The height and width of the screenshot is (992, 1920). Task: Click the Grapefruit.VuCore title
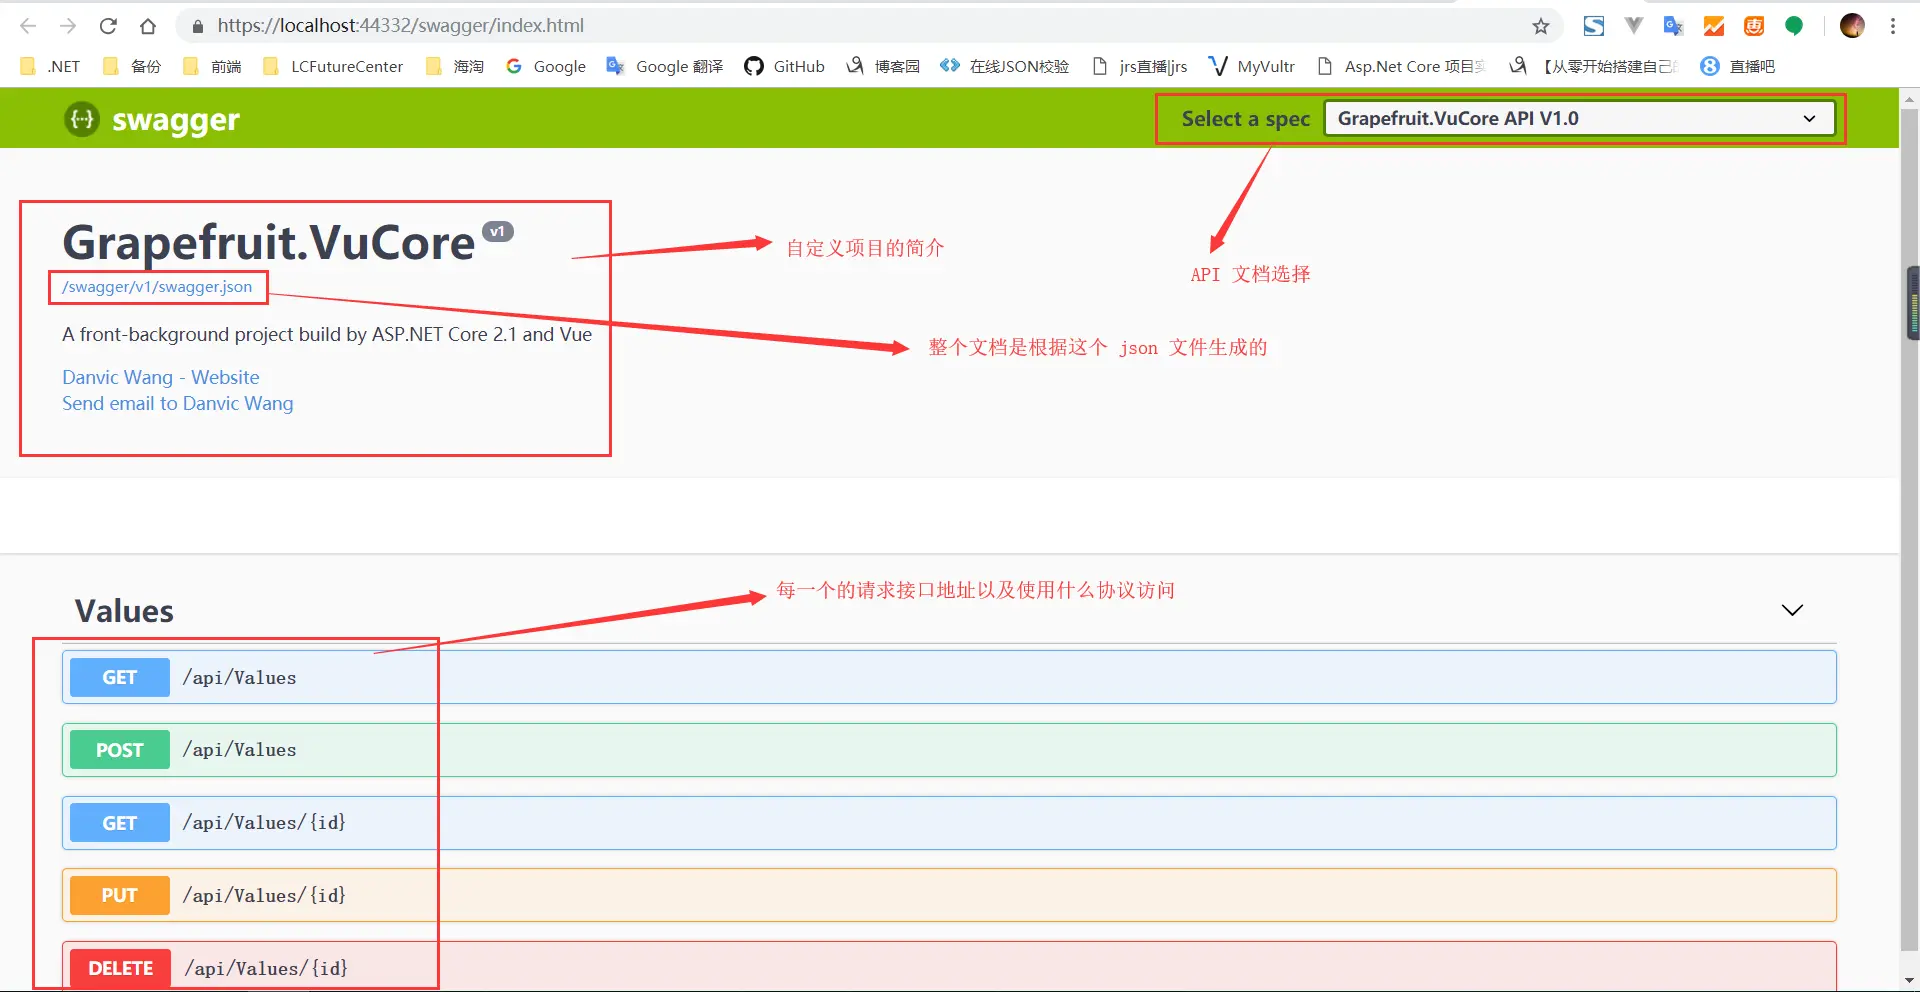click(269, 243)
